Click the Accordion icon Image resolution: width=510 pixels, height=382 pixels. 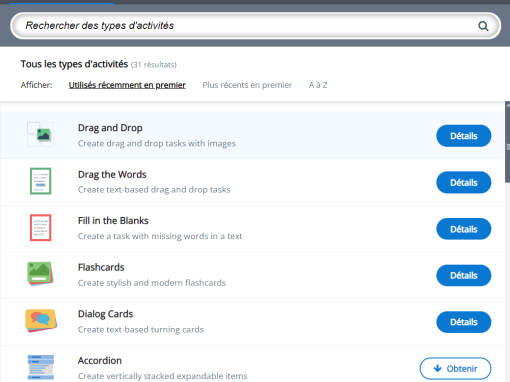click(41, 367)
